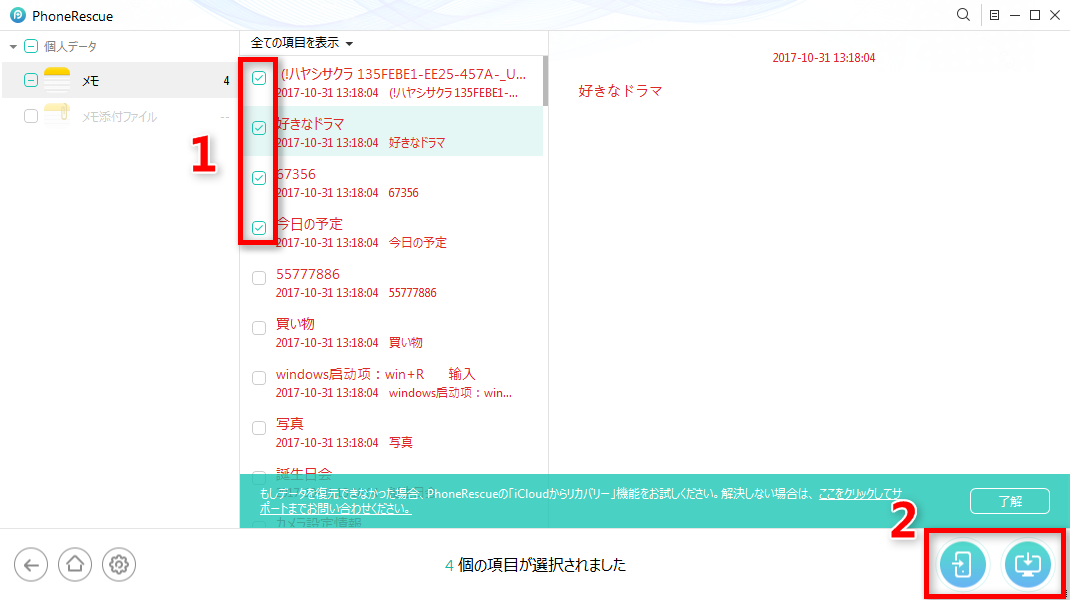This screenshot has height=600, width=1070.
Task: Open search with the magnifier icon
Action: [x=963, y=14]
